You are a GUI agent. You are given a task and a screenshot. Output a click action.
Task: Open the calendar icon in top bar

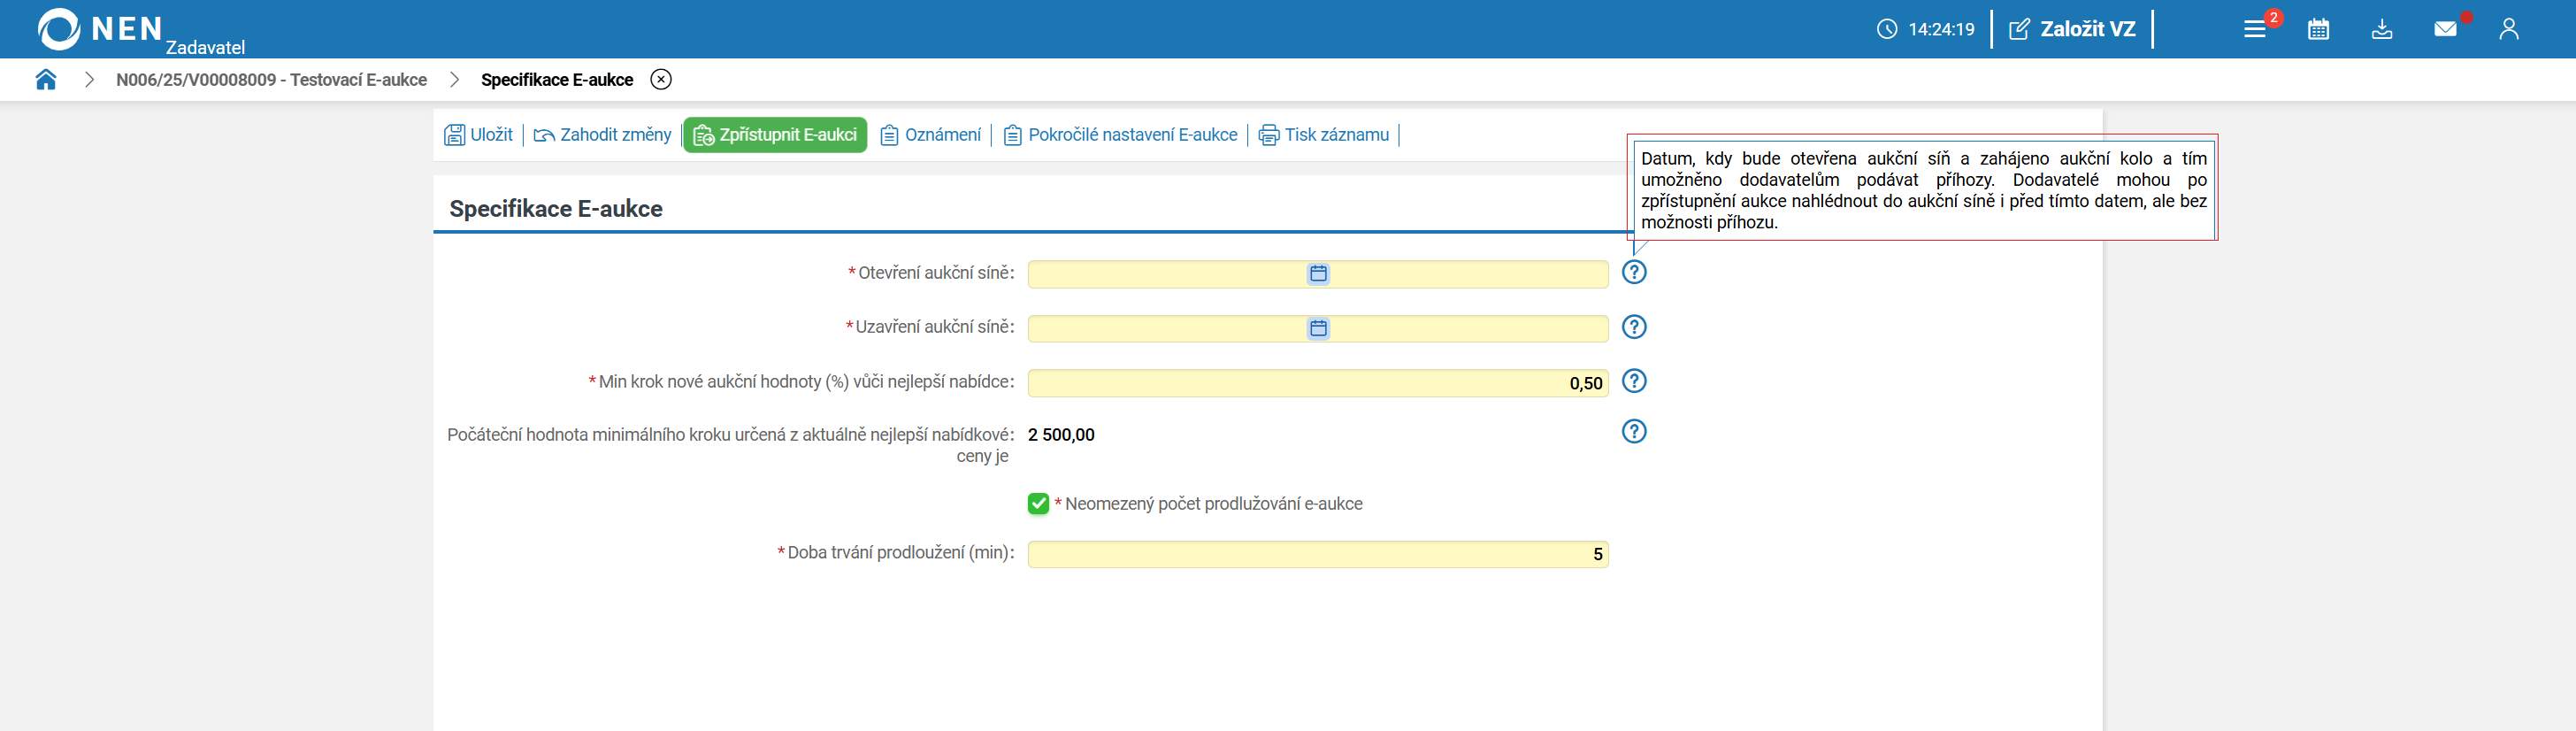point(2318,30)
